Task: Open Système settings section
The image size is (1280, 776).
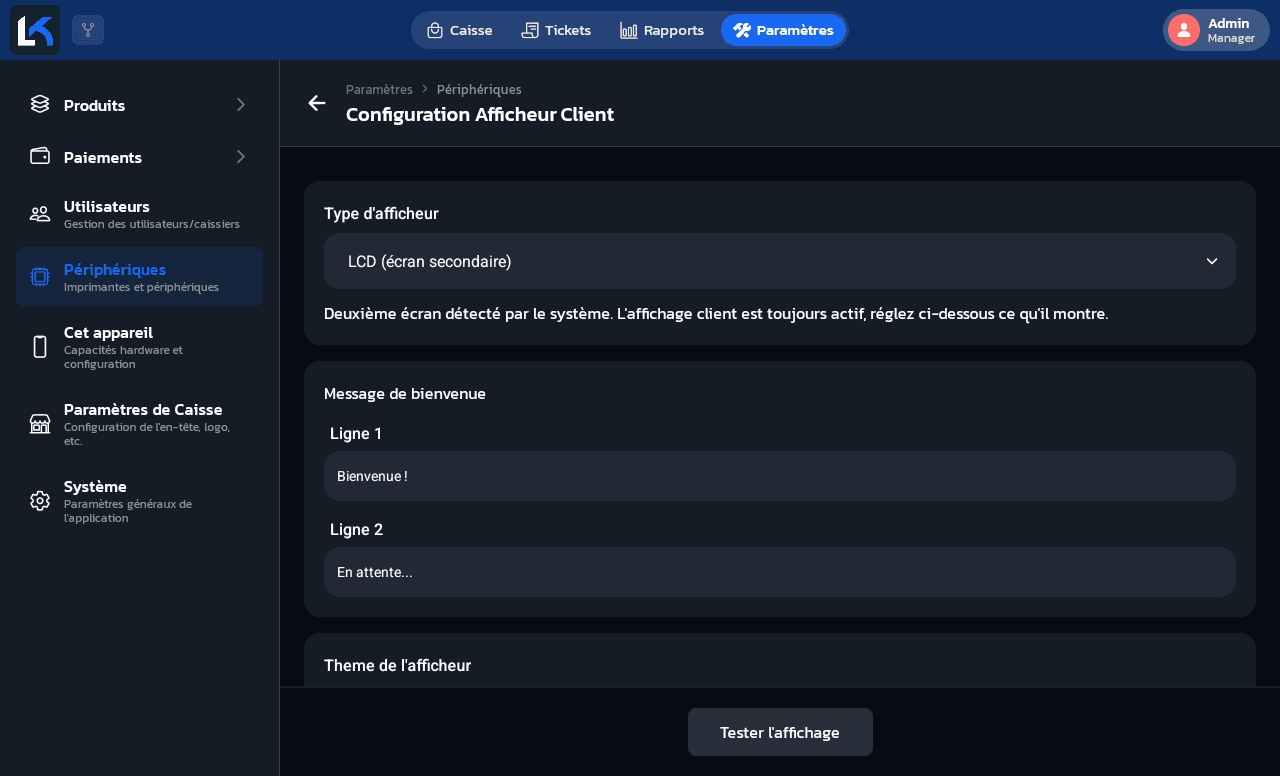Action: (139, 501)
